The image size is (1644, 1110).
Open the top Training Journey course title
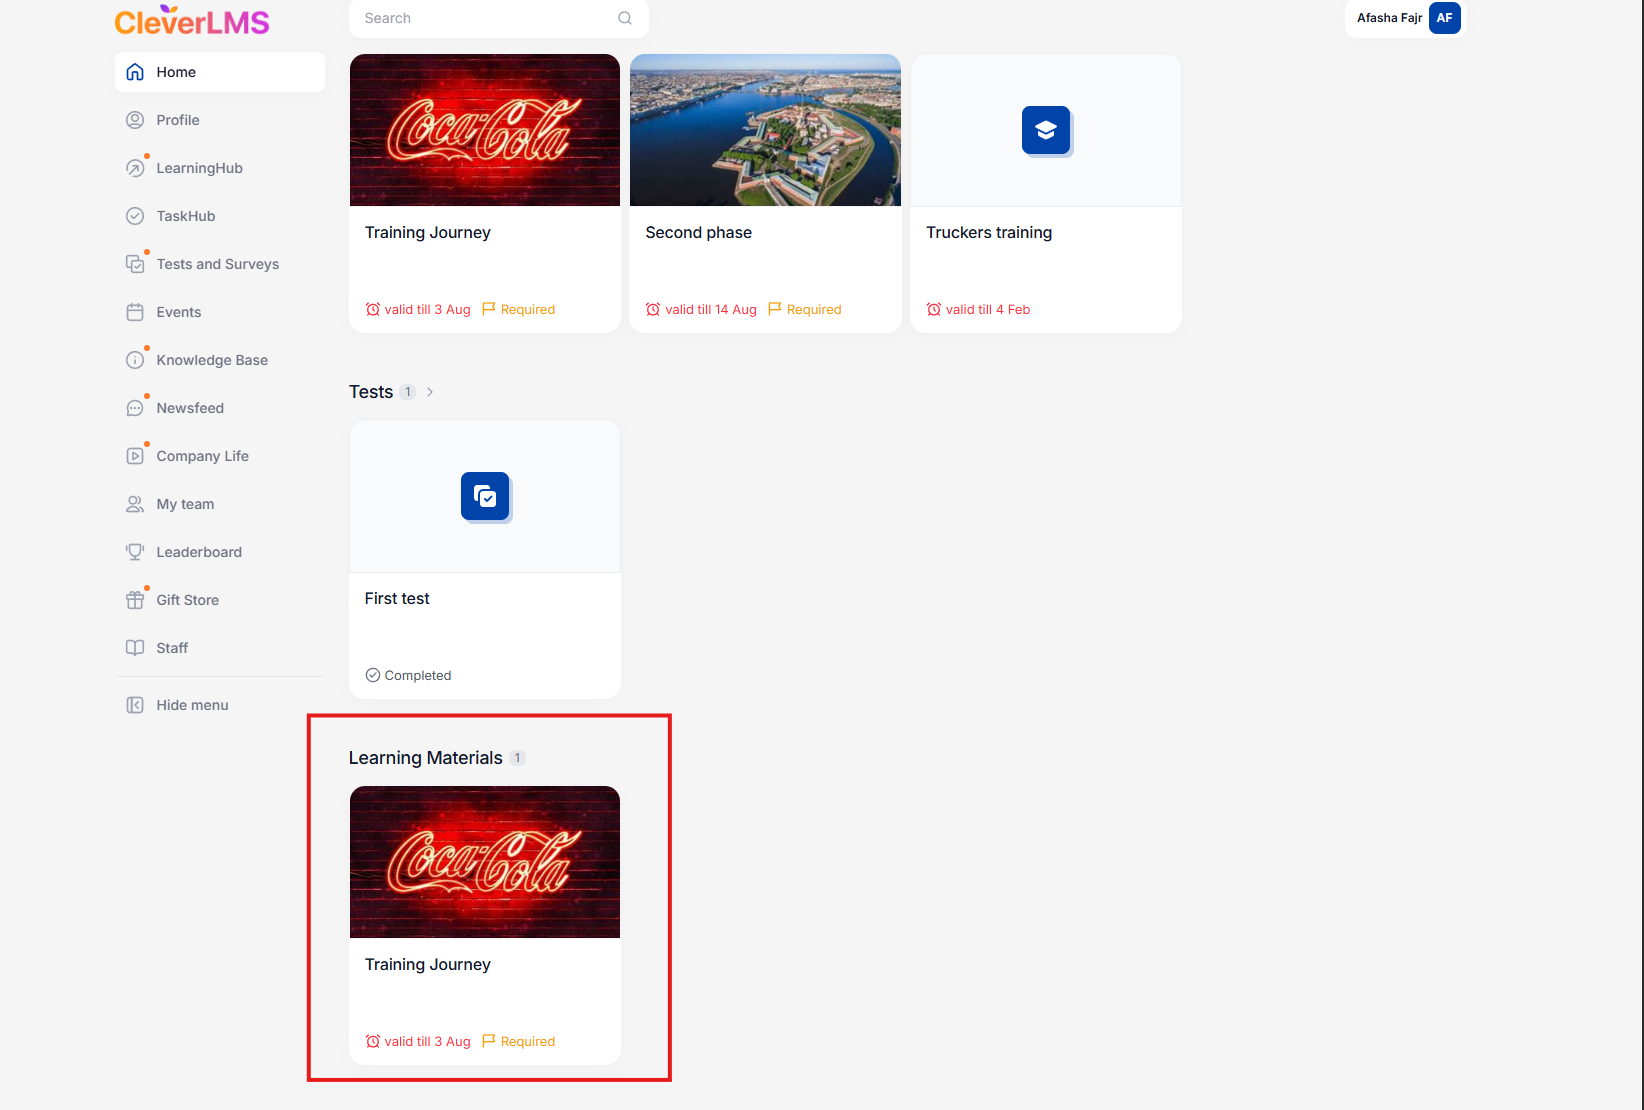[428, 232]
